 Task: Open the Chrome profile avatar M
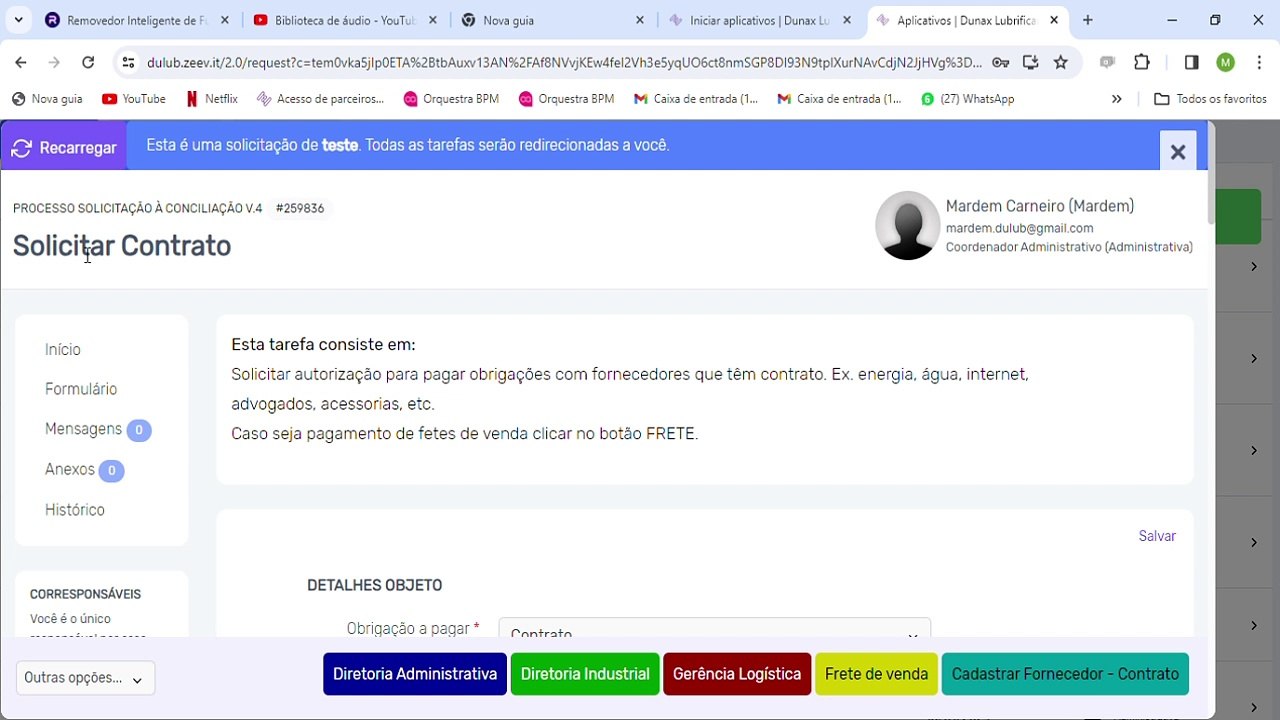click(1225, 62)
